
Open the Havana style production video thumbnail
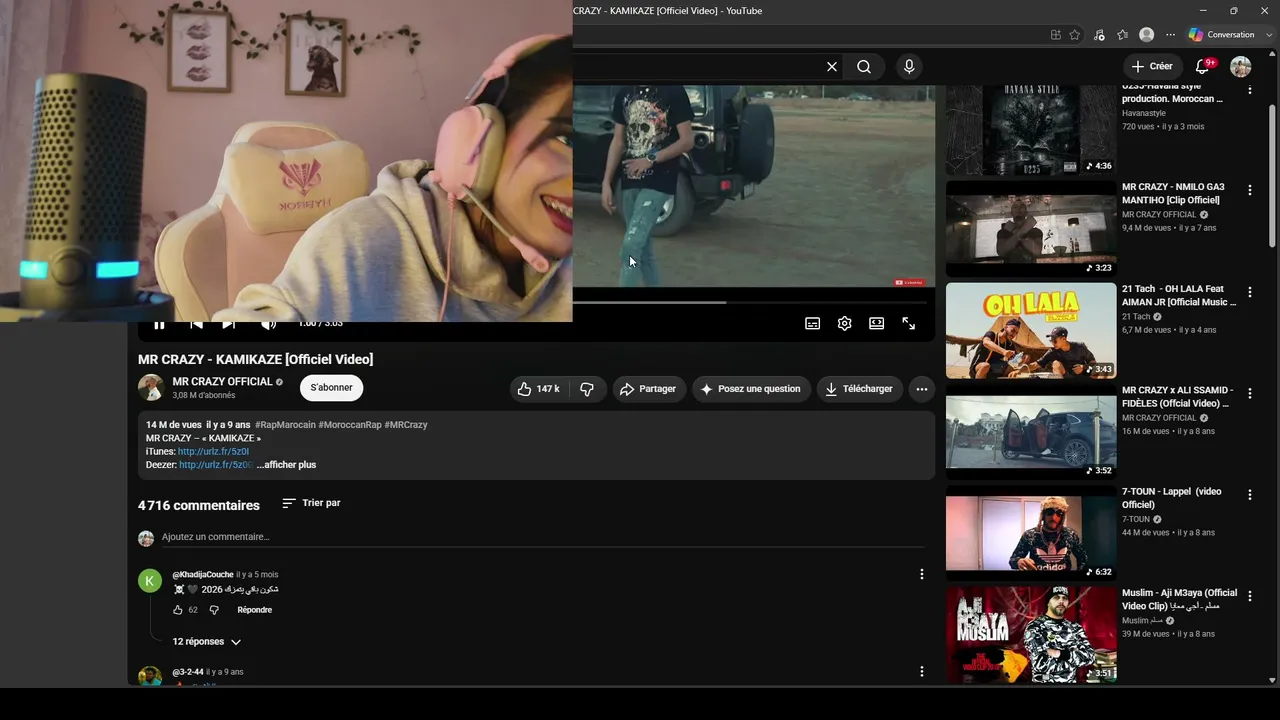[1031, 130]
